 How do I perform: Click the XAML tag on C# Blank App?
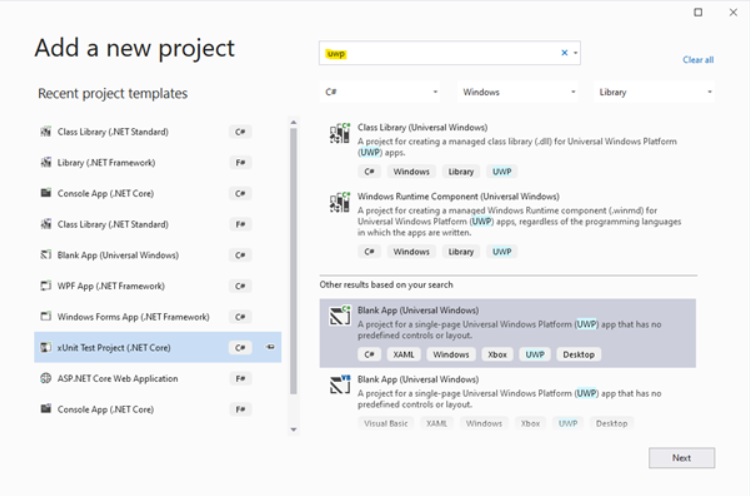(x=404, y=354)
